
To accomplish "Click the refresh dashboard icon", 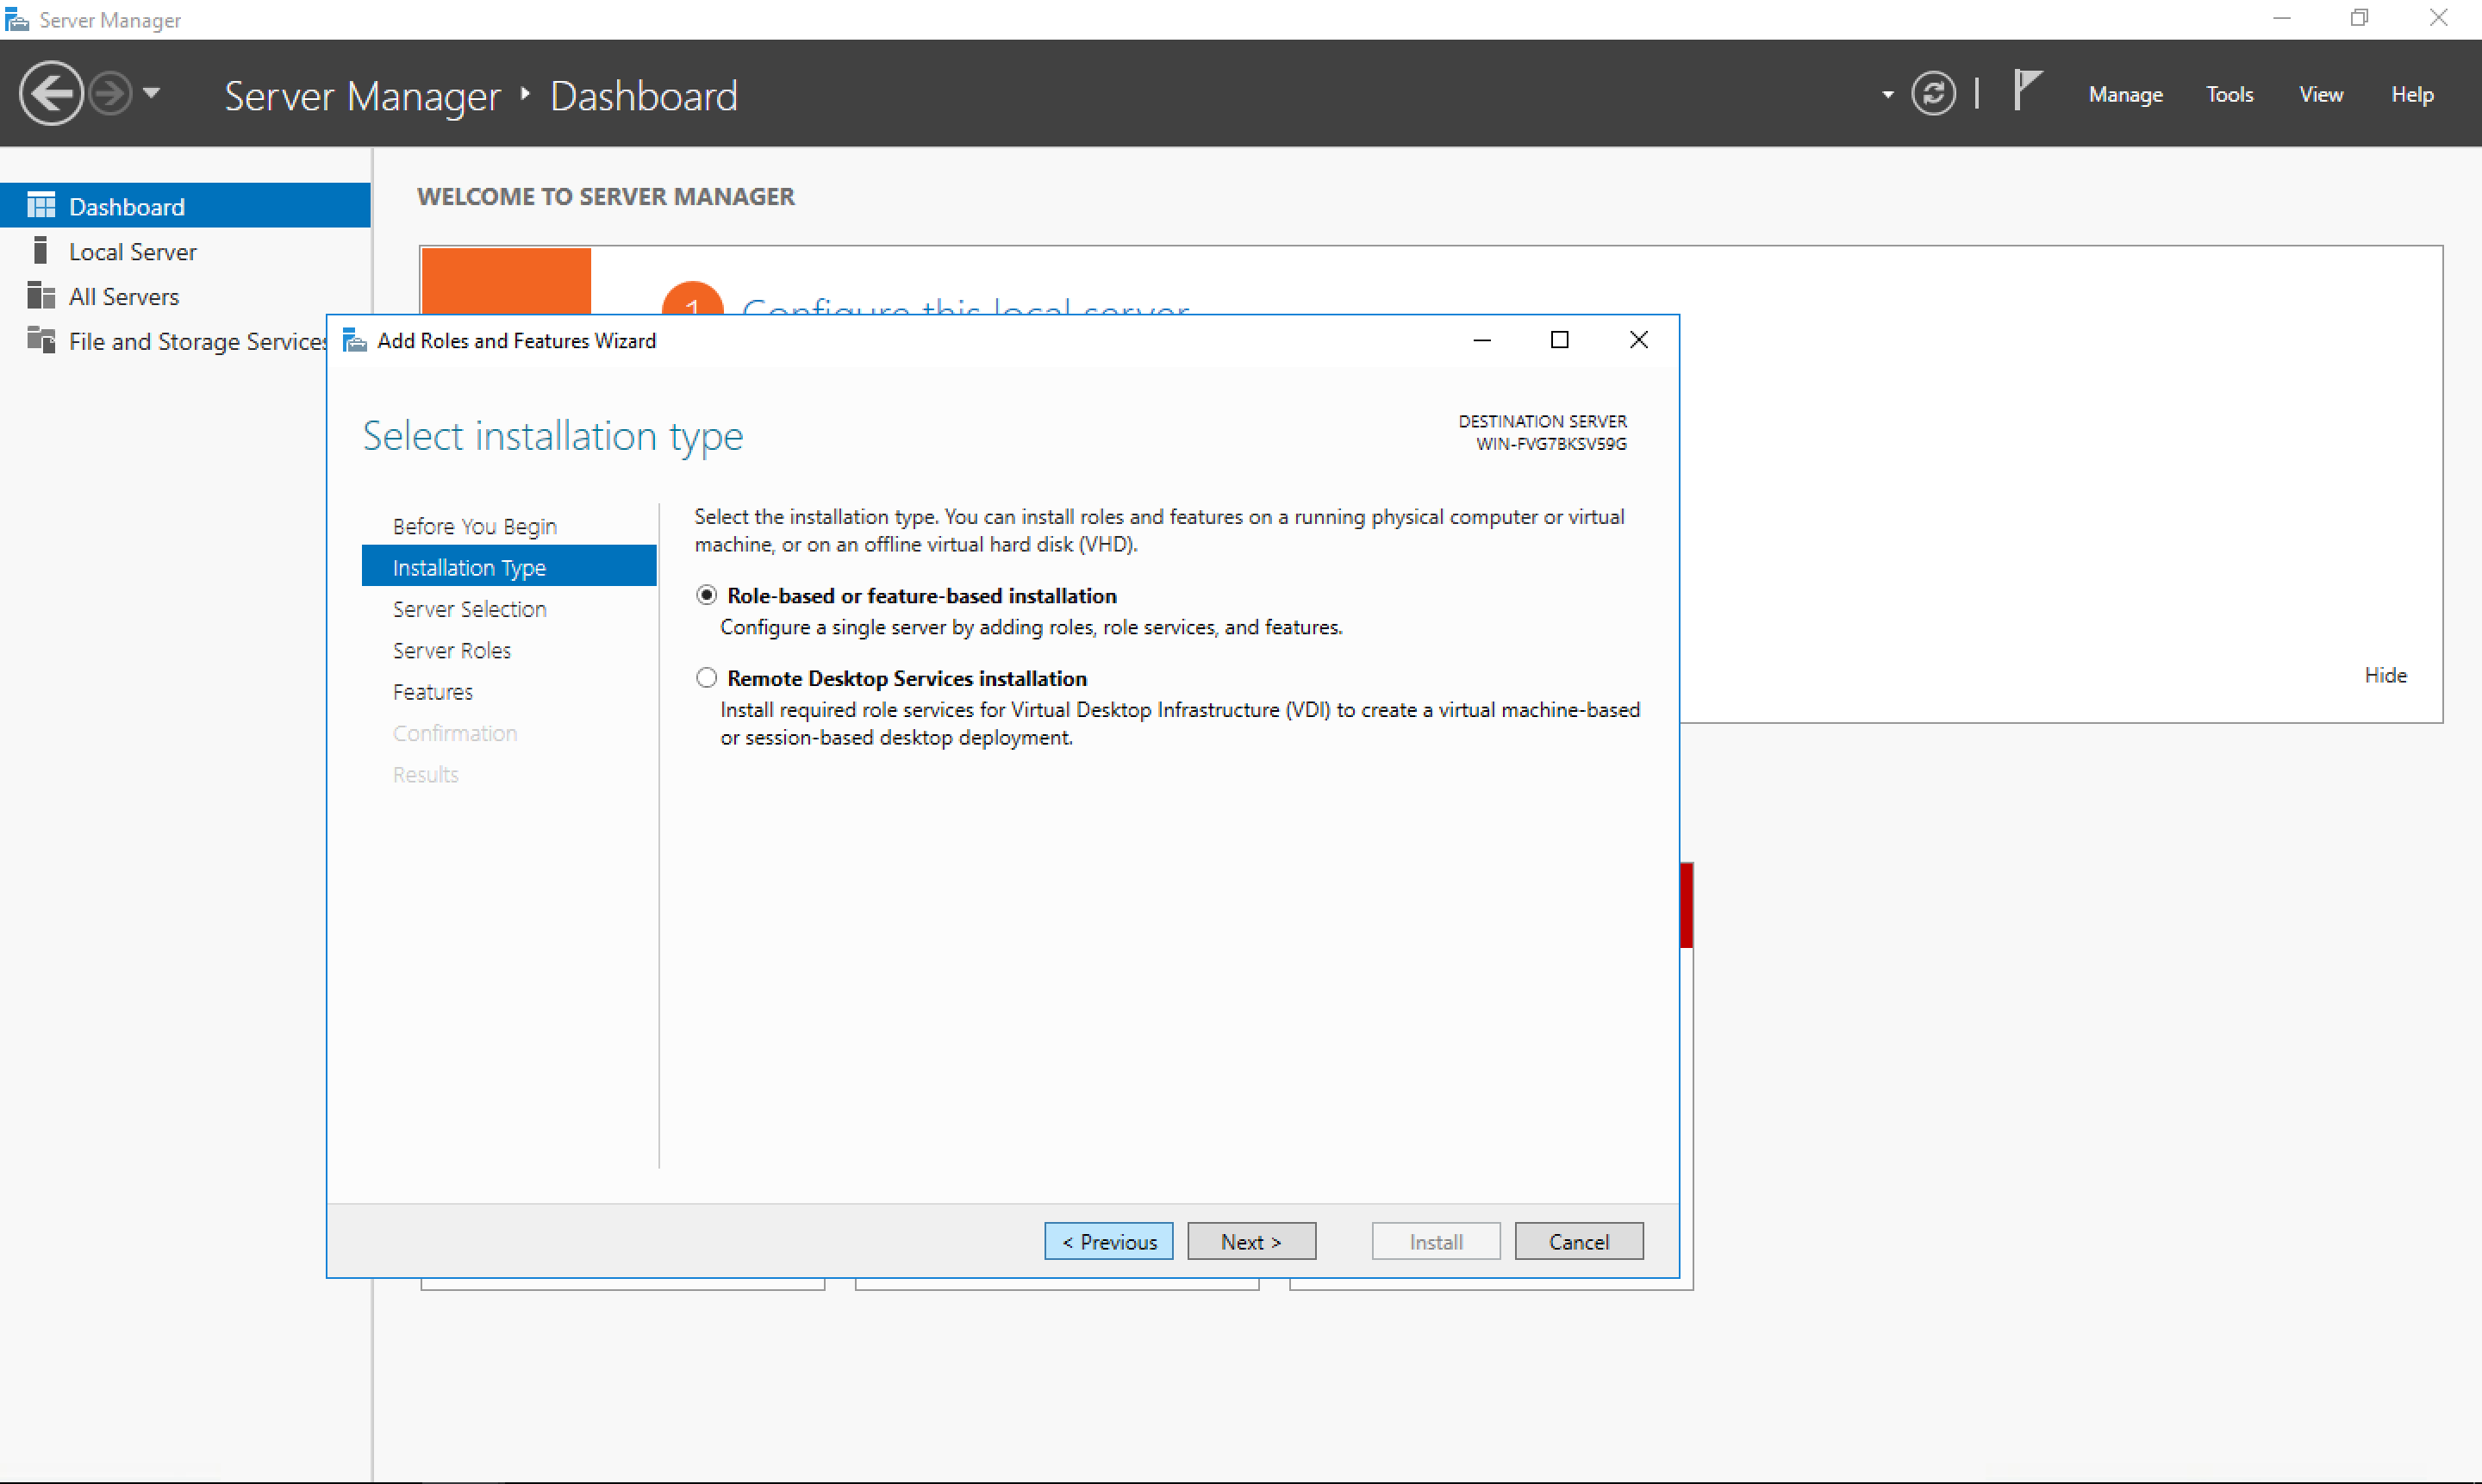I will pos(1932,94).
